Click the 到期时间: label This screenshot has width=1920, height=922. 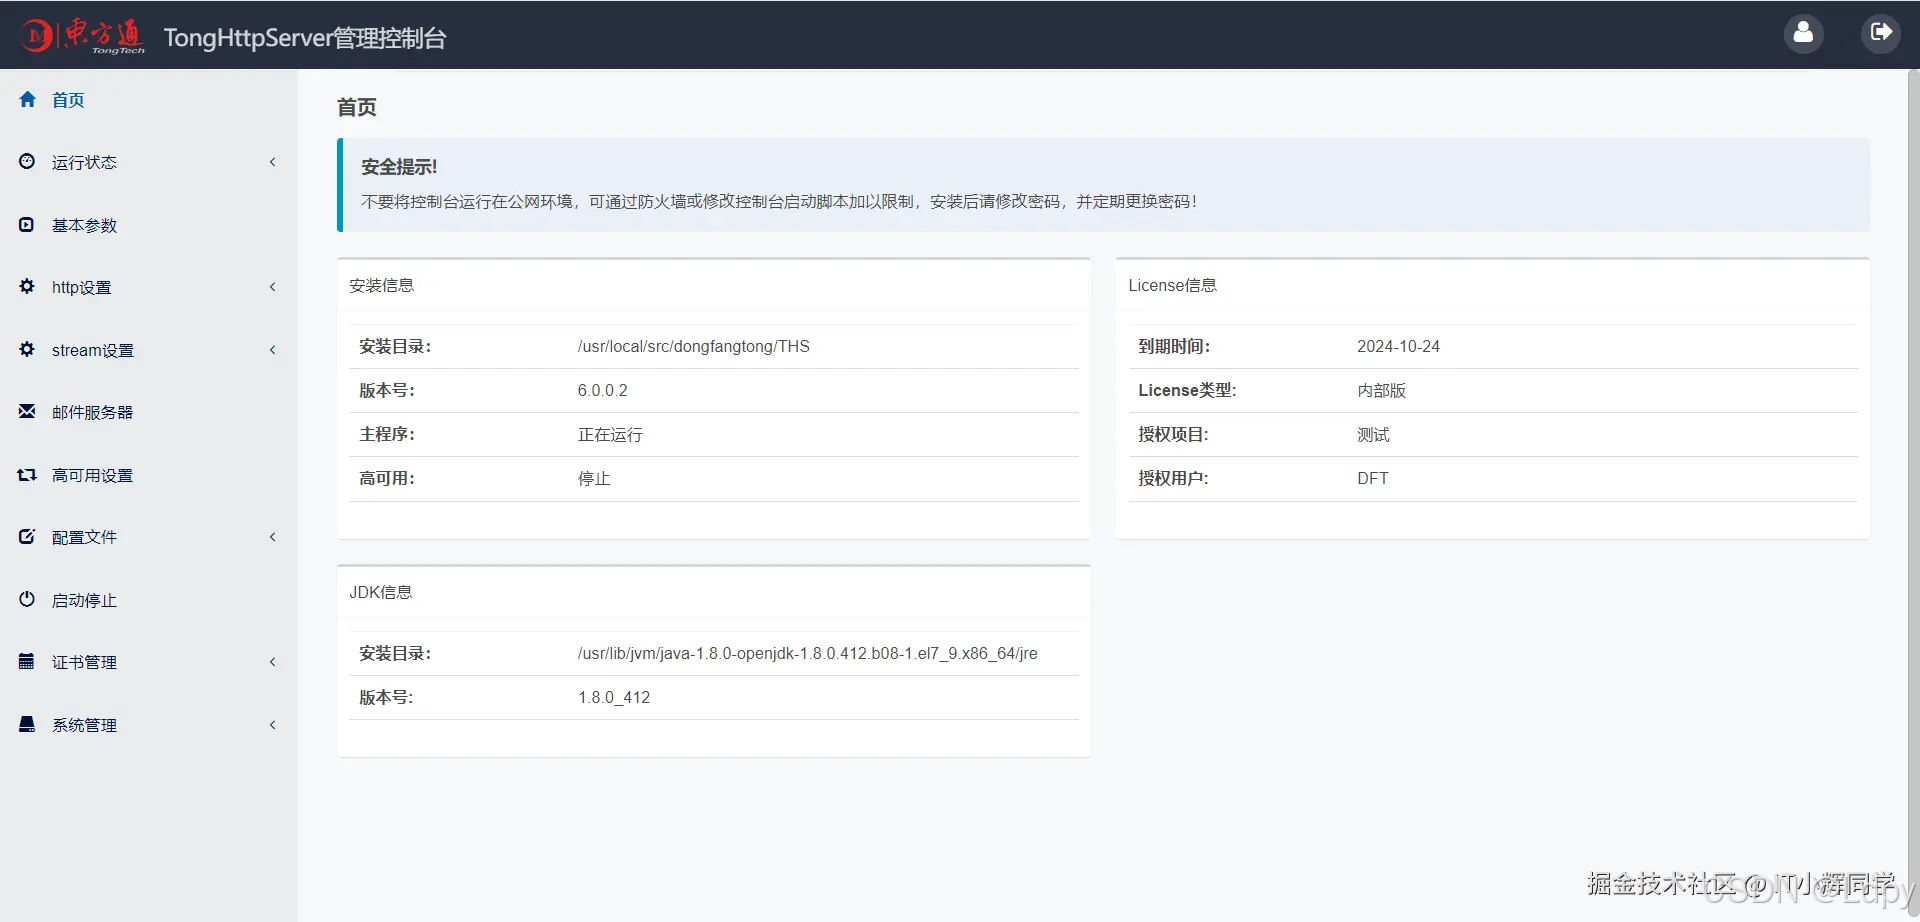tap(1174, 346)
